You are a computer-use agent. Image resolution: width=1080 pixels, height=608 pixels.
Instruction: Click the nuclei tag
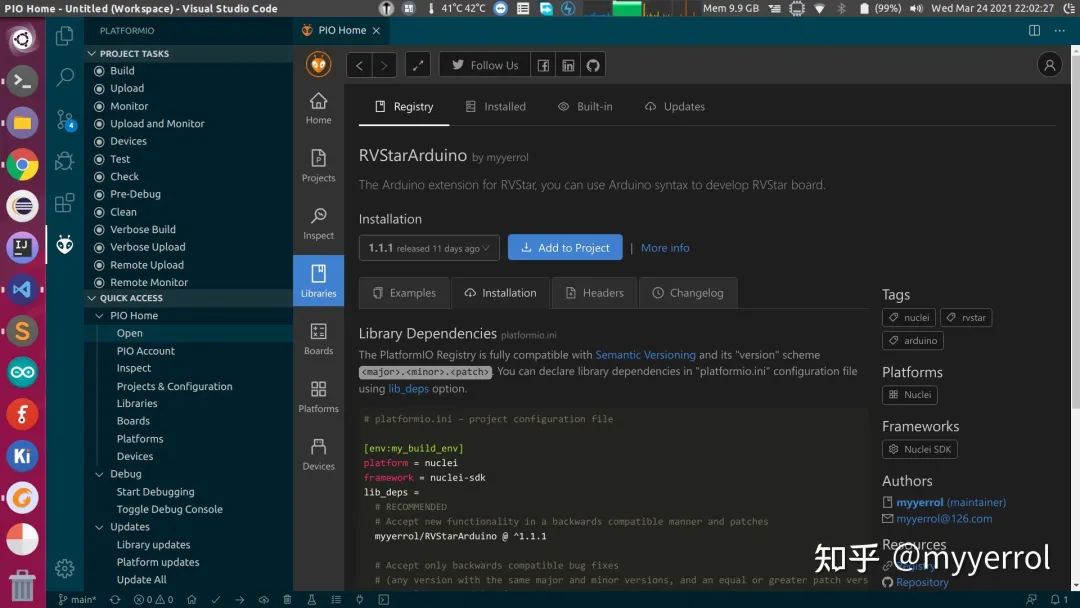click(908, 317)
